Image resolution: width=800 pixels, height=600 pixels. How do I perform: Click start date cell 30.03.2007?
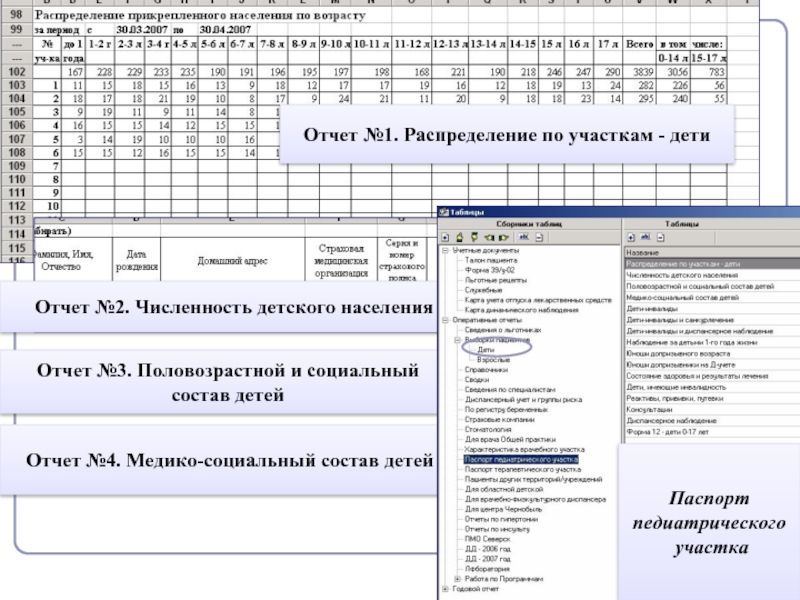pos(142,30)
